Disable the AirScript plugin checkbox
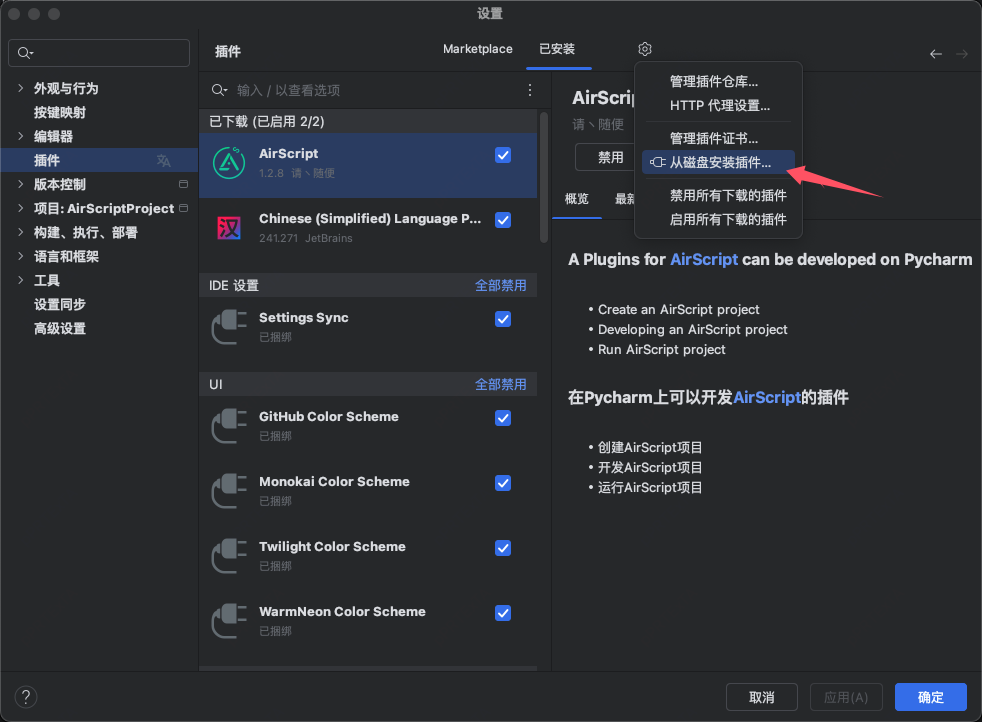Screen dimensions: 982x722 503,155
